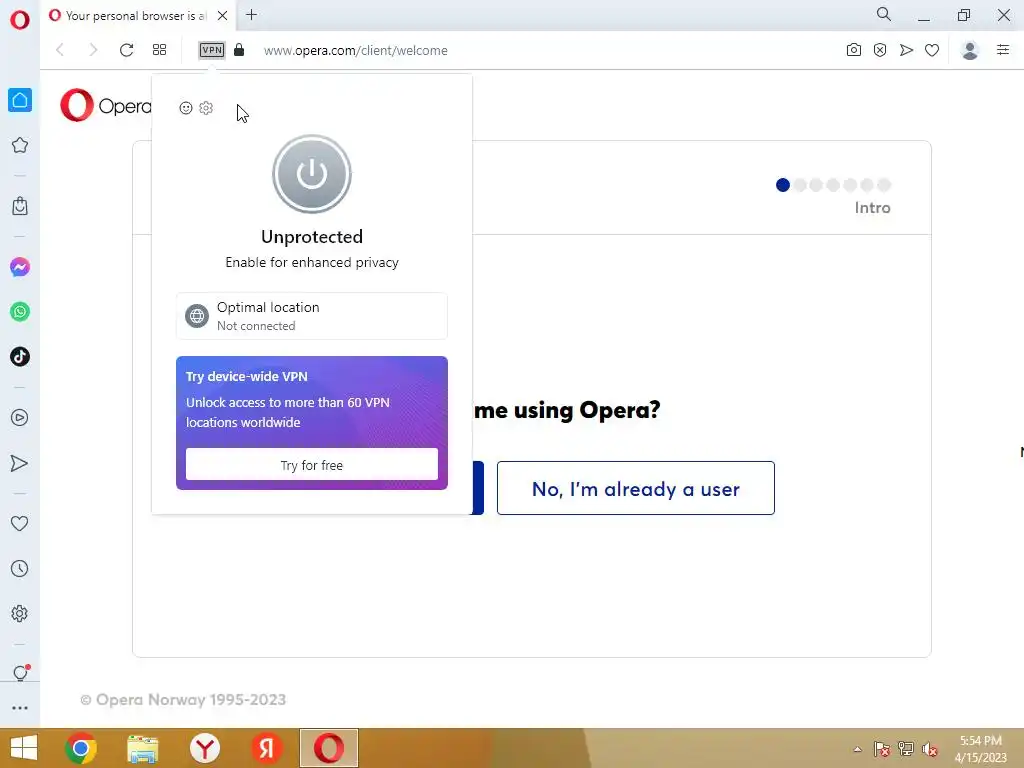
Task: Launch Google Chrome from taskbar
Action: coord(81,748)
